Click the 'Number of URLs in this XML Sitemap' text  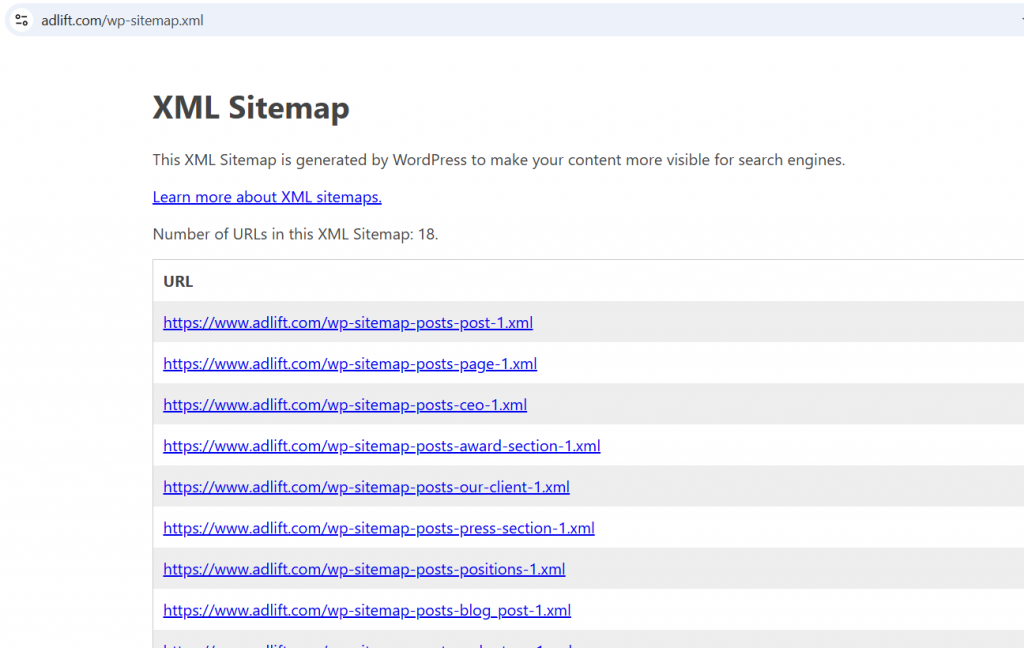click(296, 233)
